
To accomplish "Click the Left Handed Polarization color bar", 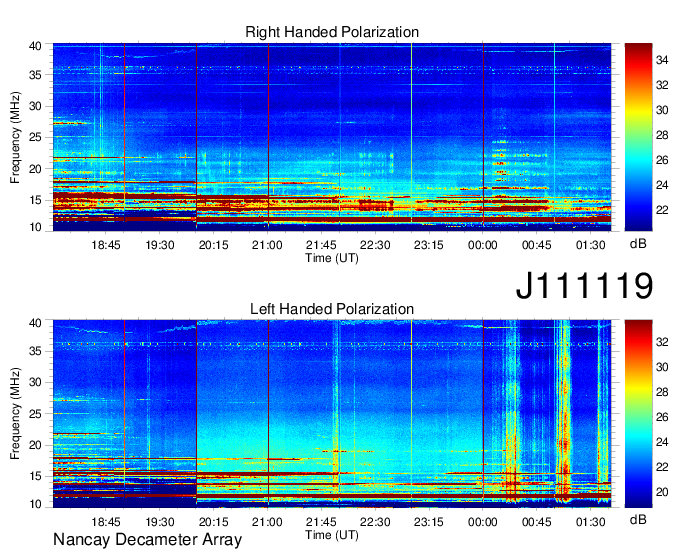I will pos(638,414).
